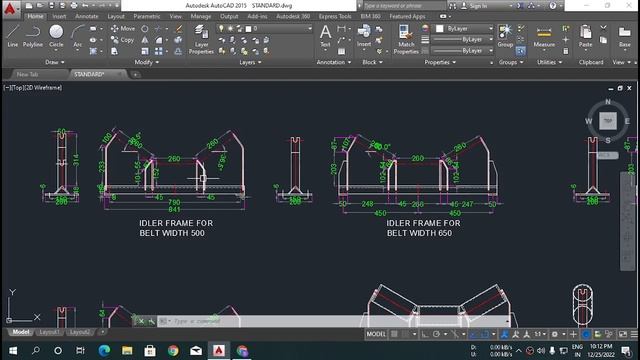Switch to the Insert ribbon tab

click(x=59, y=16)
